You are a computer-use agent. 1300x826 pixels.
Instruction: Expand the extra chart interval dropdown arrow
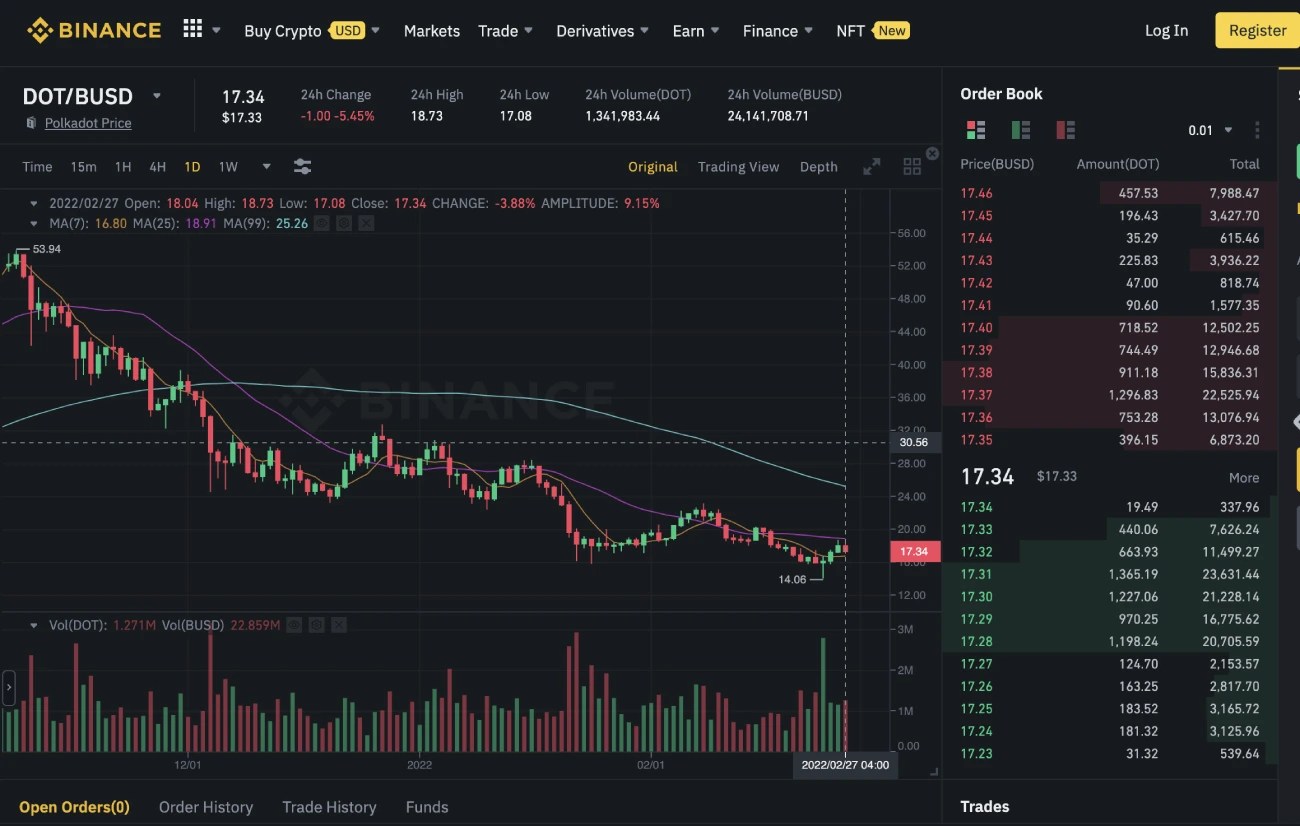(x=264, y=167)
